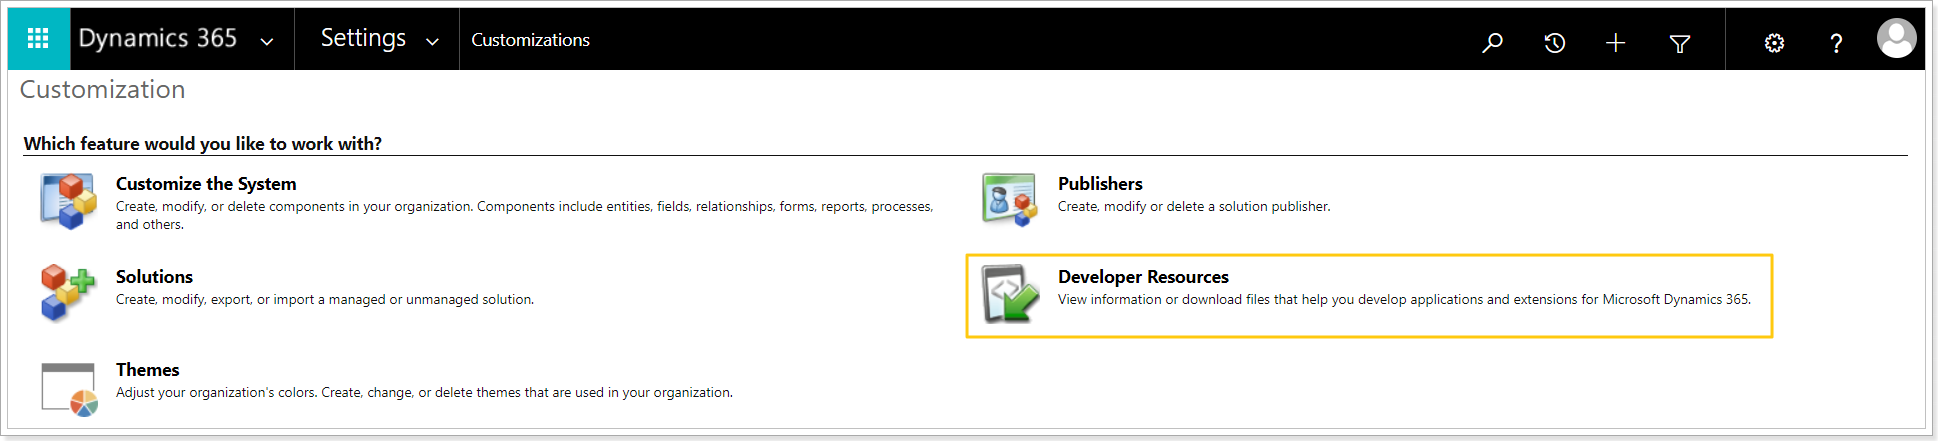Open the Themes link
The width and height of the screenshot is (1938, 441).
click(x=147, y=370)
